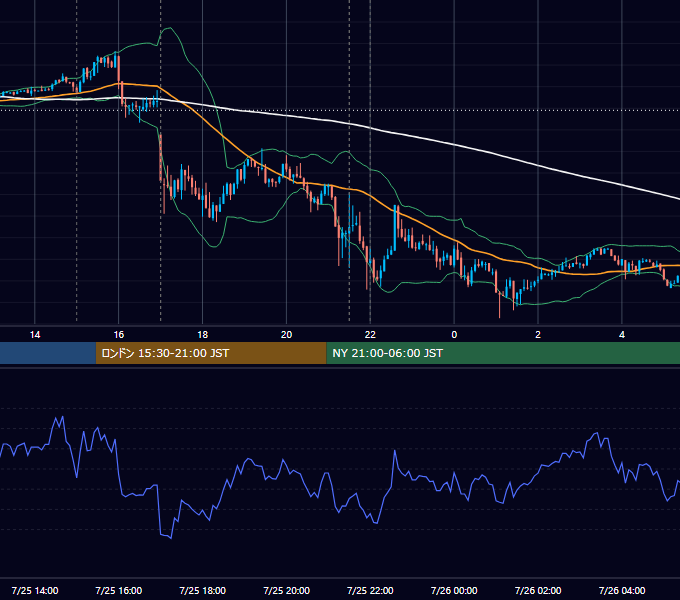Click hour label 0 on price chart axis
Screen dimensions: 680x600
[454, 335]
